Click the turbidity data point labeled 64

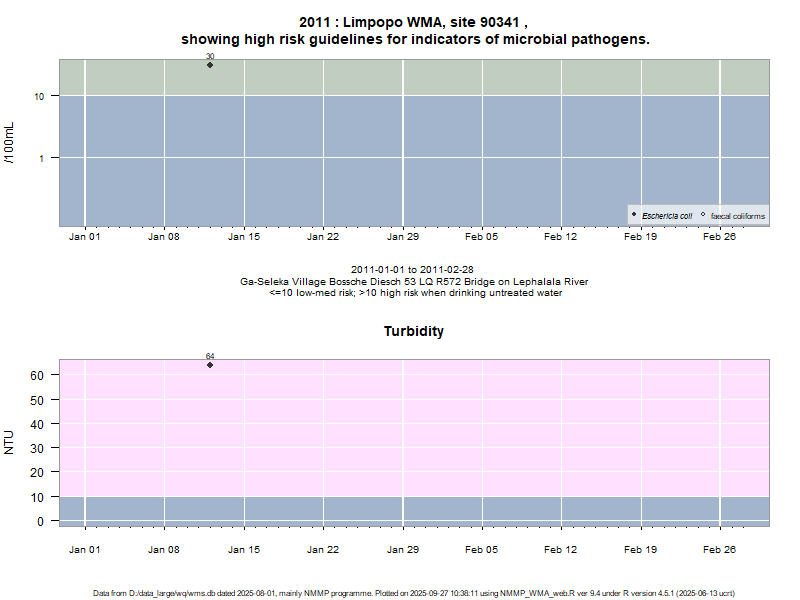tap(210, 365)
